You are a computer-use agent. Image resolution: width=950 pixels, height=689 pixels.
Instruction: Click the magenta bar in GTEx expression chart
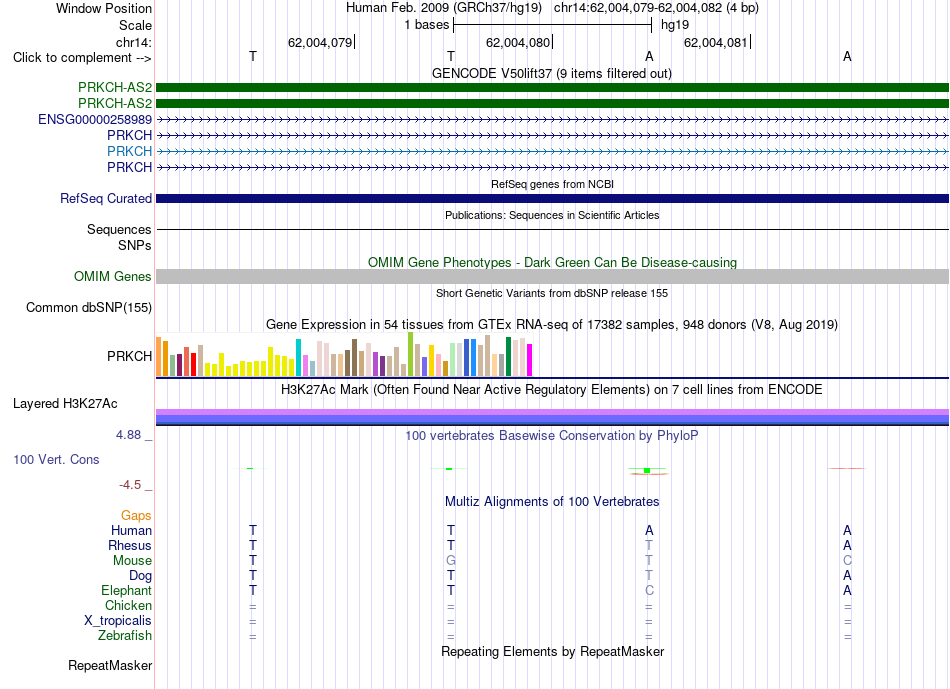(x=530, y=360)
